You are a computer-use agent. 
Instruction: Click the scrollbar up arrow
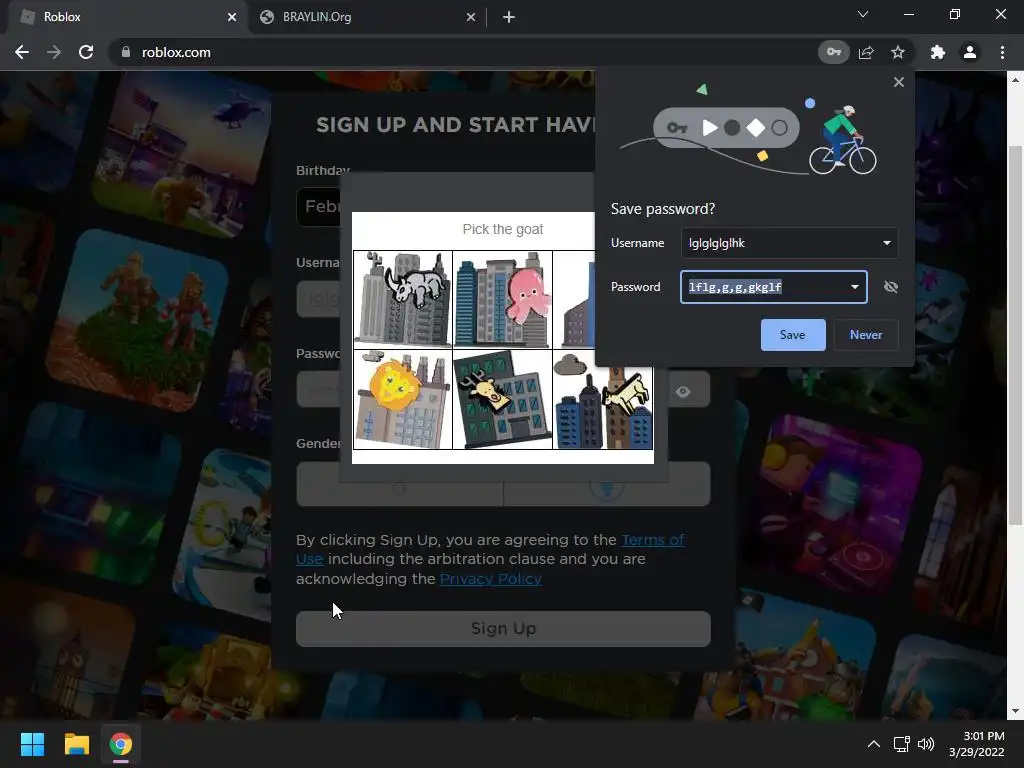coord(1015,80)
